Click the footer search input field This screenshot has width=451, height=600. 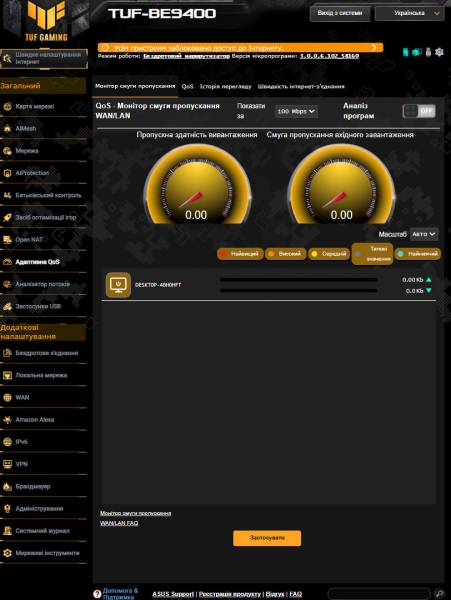point(379,593)
